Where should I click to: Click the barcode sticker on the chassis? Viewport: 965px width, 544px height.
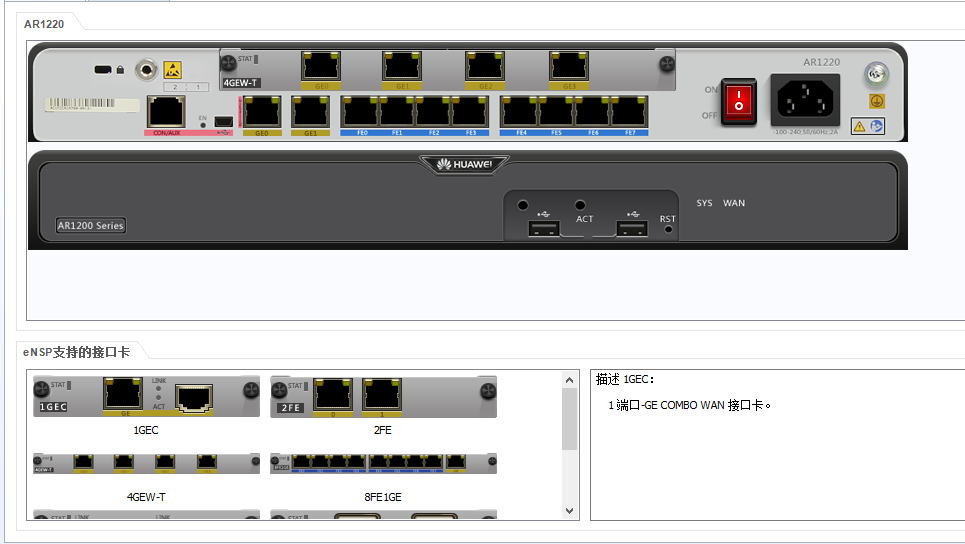tap(91, 105)
